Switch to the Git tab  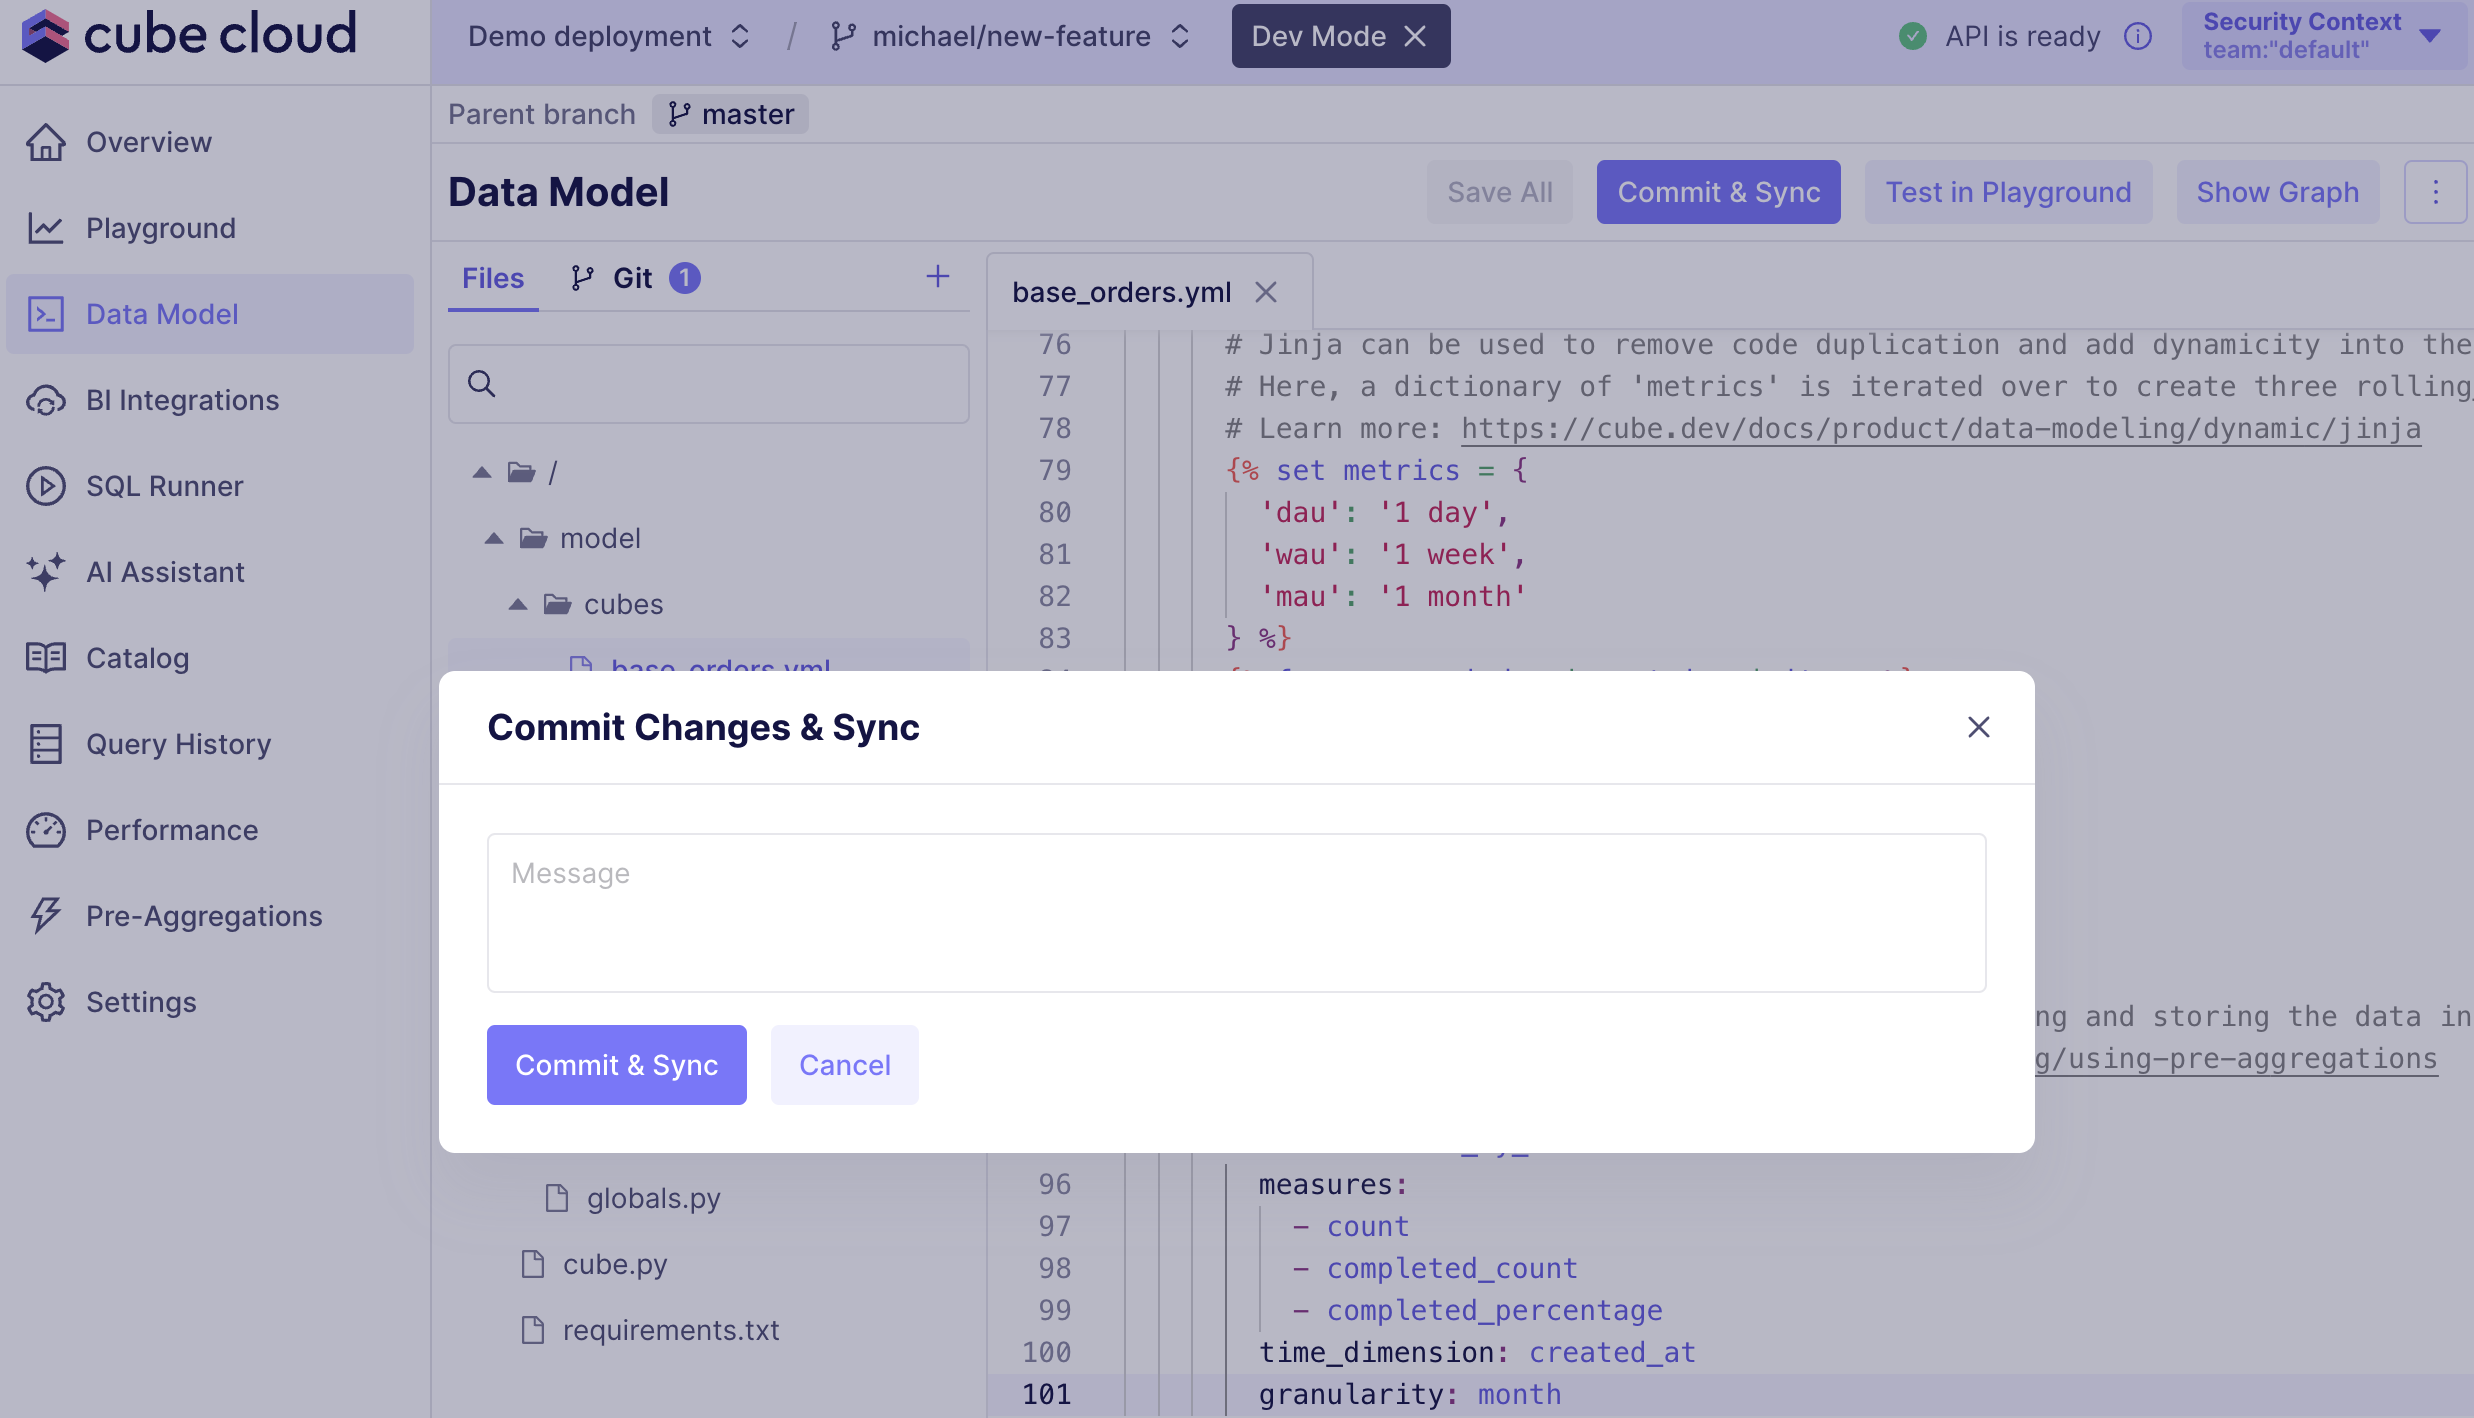coord(633,278)
